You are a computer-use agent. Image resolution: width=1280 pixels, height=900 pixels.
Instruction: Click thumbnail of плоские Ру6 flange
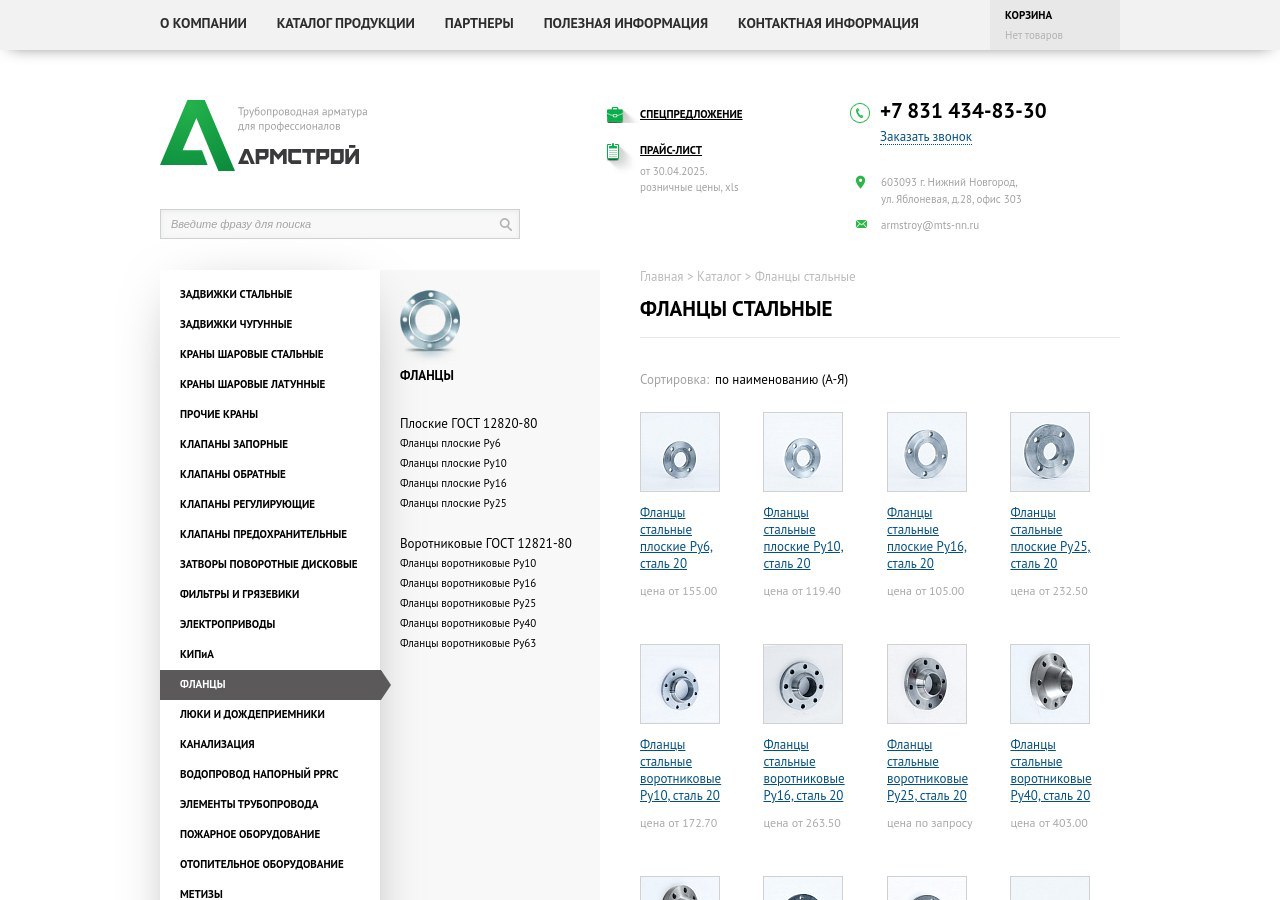[x=680, y=452]
